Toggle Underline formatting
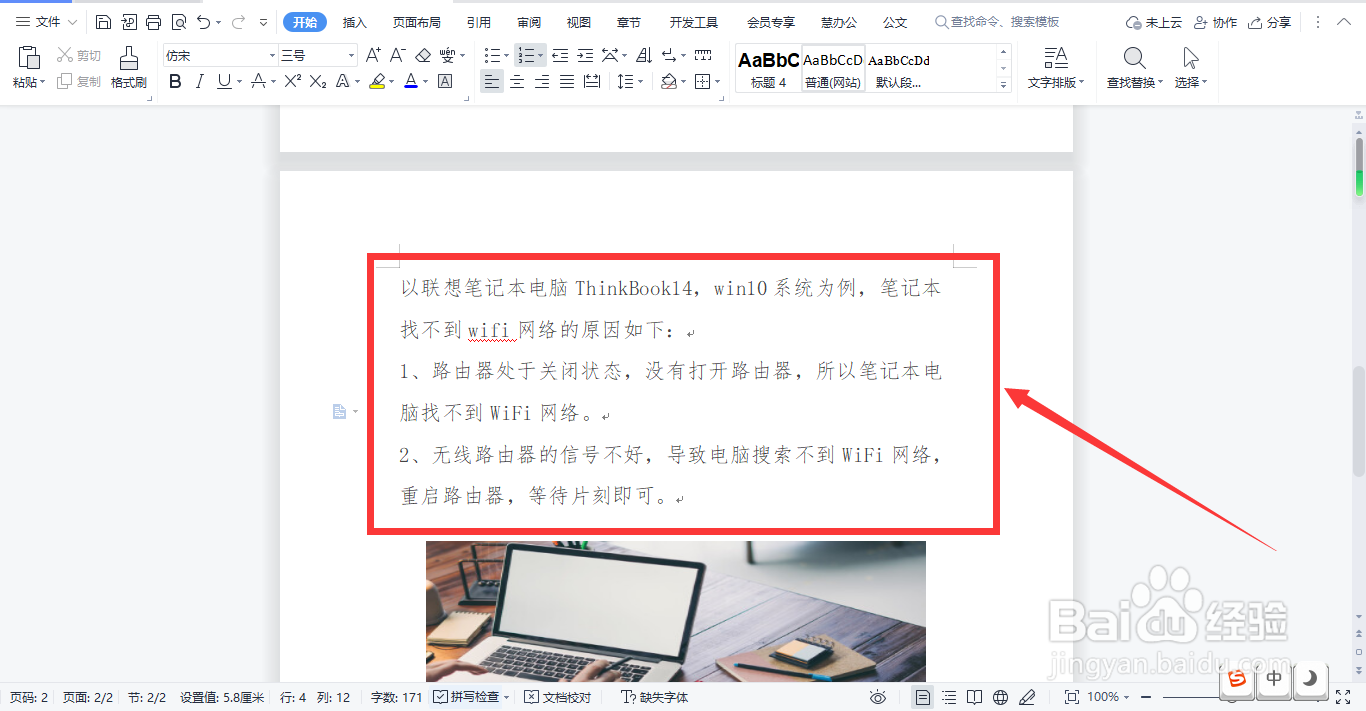1366x711 pixels. point(224,81)
